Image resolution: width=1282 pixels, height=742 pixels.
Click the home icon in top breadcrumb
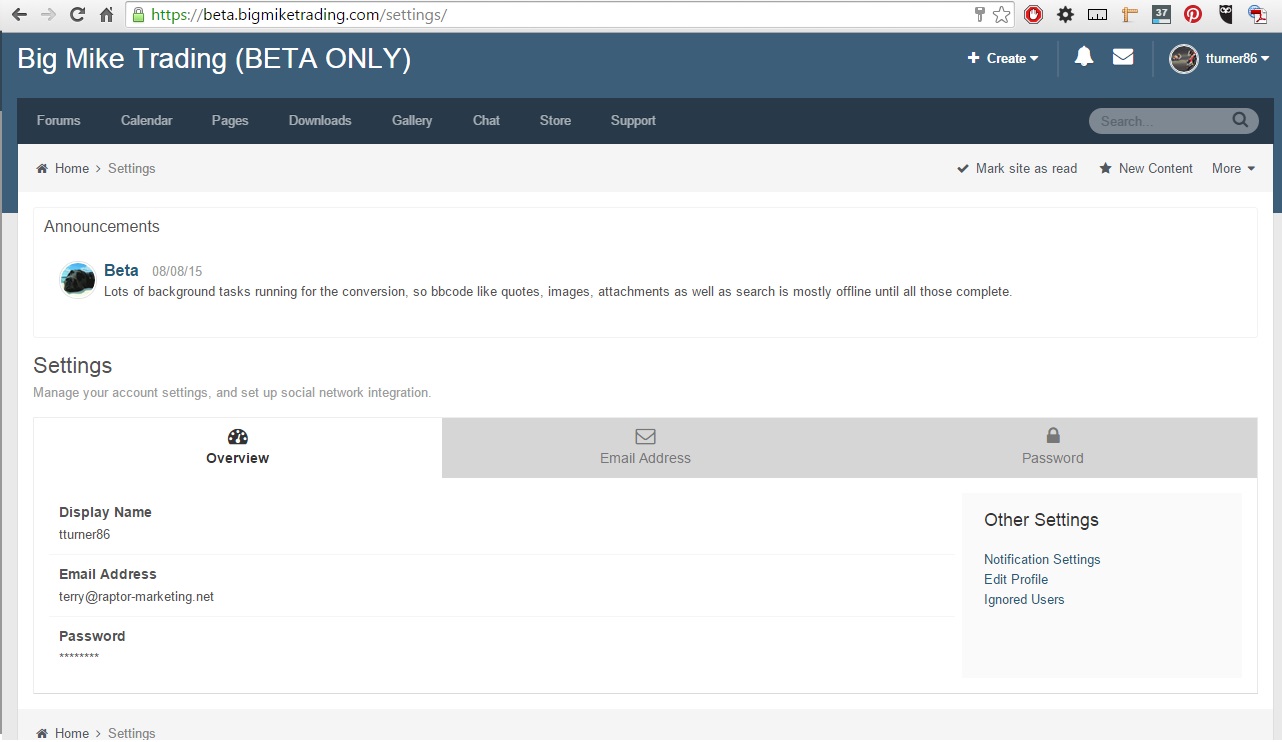coord(42,168)
